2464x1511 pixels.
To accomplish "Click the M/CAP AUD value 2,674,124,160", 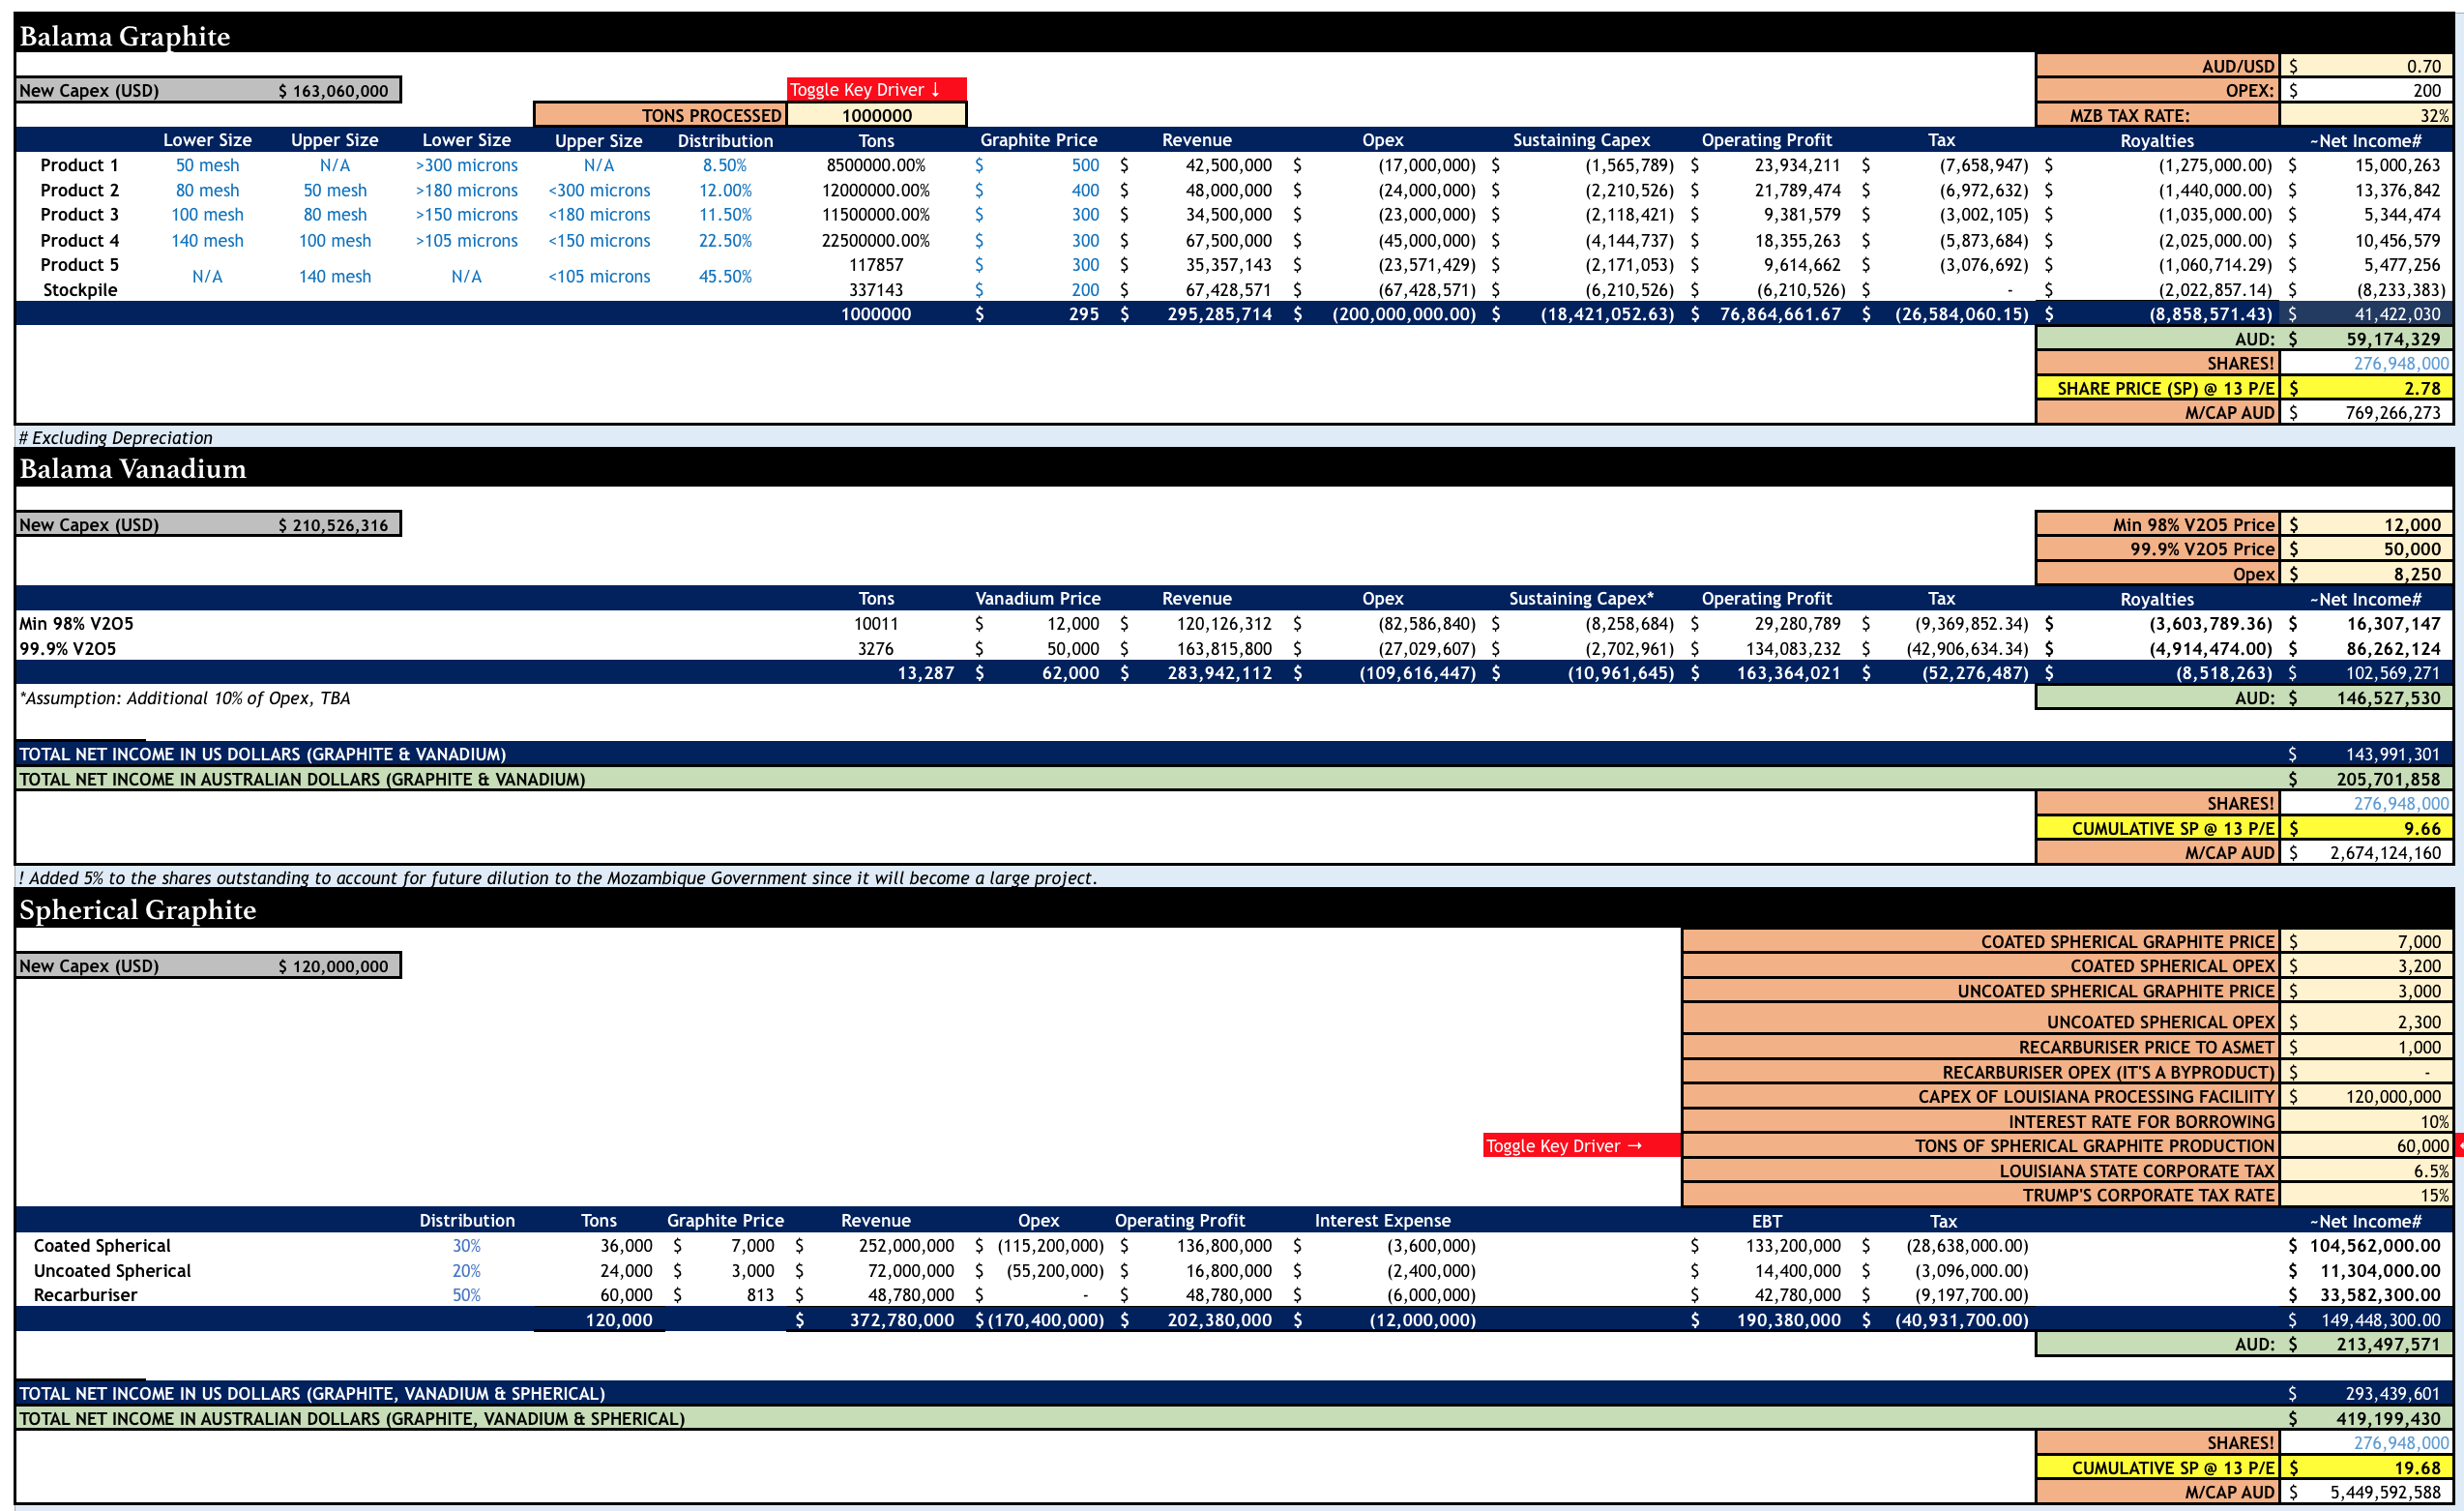I will [2366, 852].
